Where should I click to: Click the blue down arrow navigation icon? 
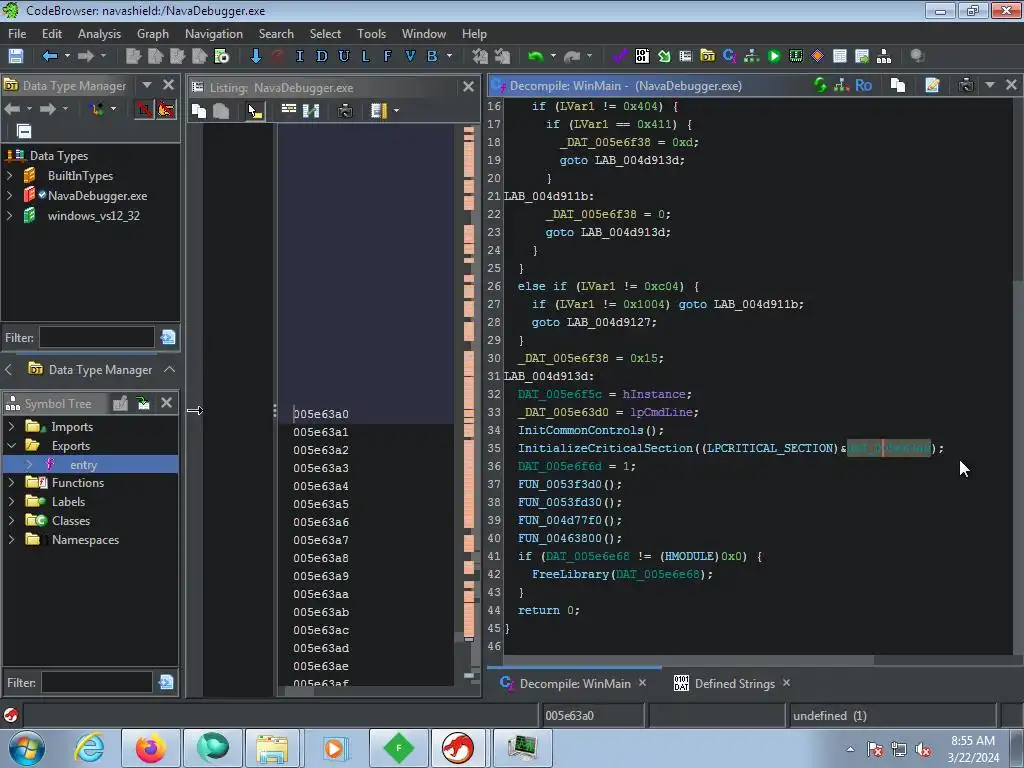point(255,56)
